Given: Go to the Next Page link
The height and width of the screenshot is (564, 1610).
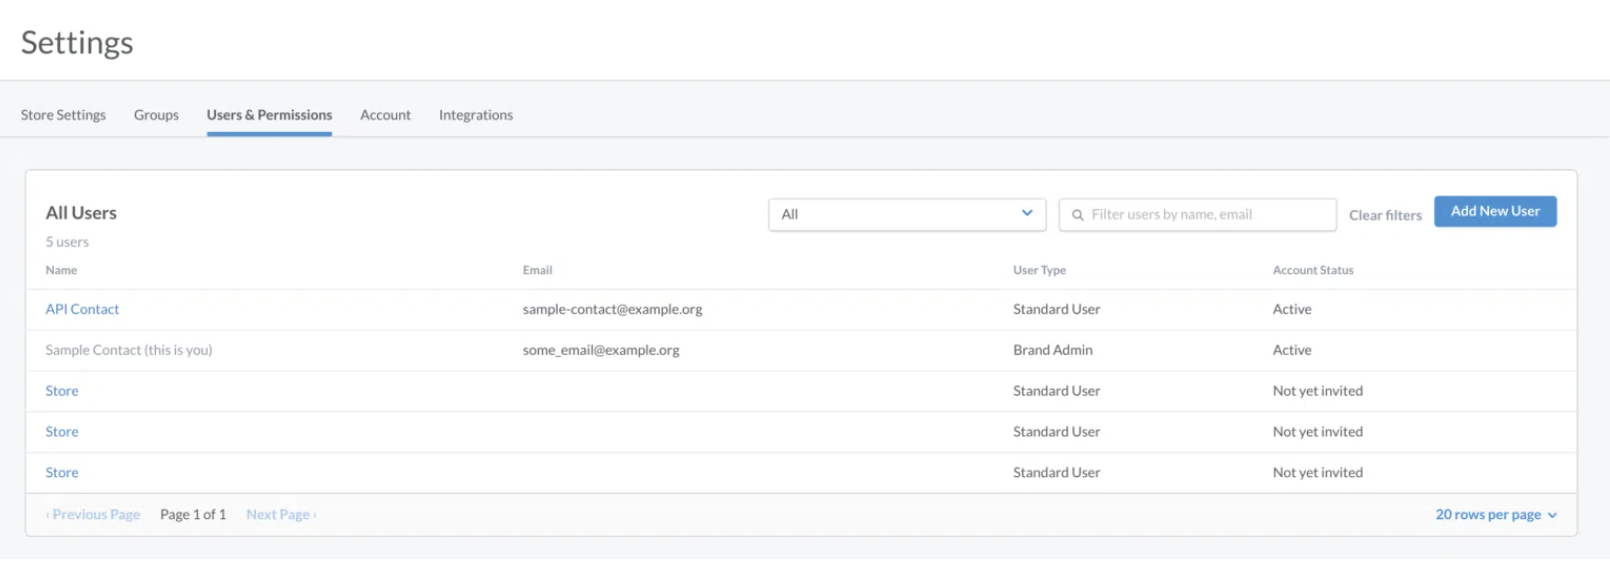Looking at the screenshot, I should (x=281, y=514).
